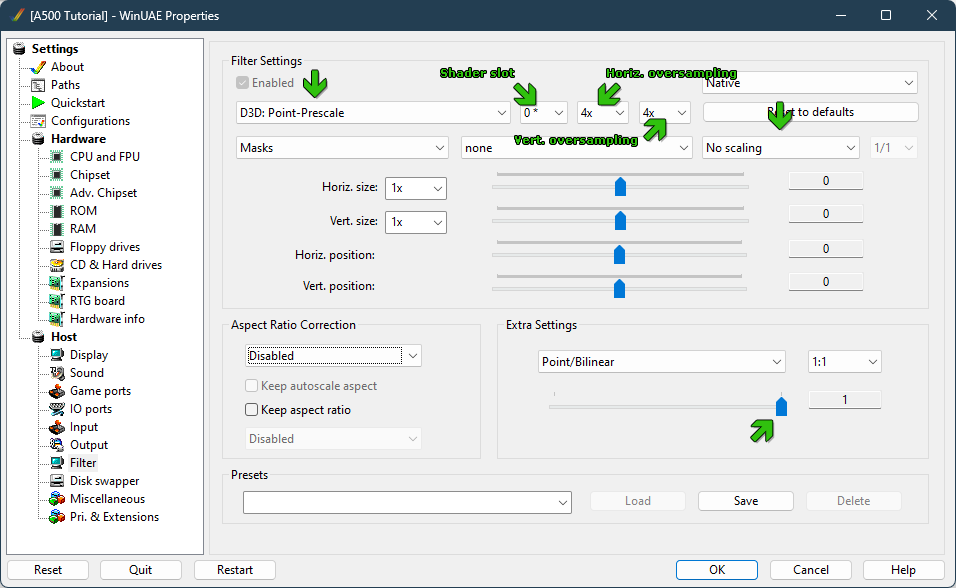The image size is (956, 588).
Task: Select the Settings root tree item
Action: tap(55, 49)
